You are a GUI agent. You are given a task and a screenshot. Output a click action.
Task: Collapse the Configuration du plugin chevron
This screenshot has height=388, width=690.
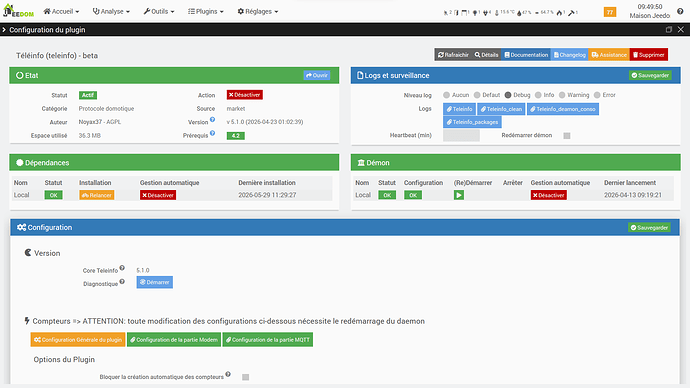[x=4, y=29]
